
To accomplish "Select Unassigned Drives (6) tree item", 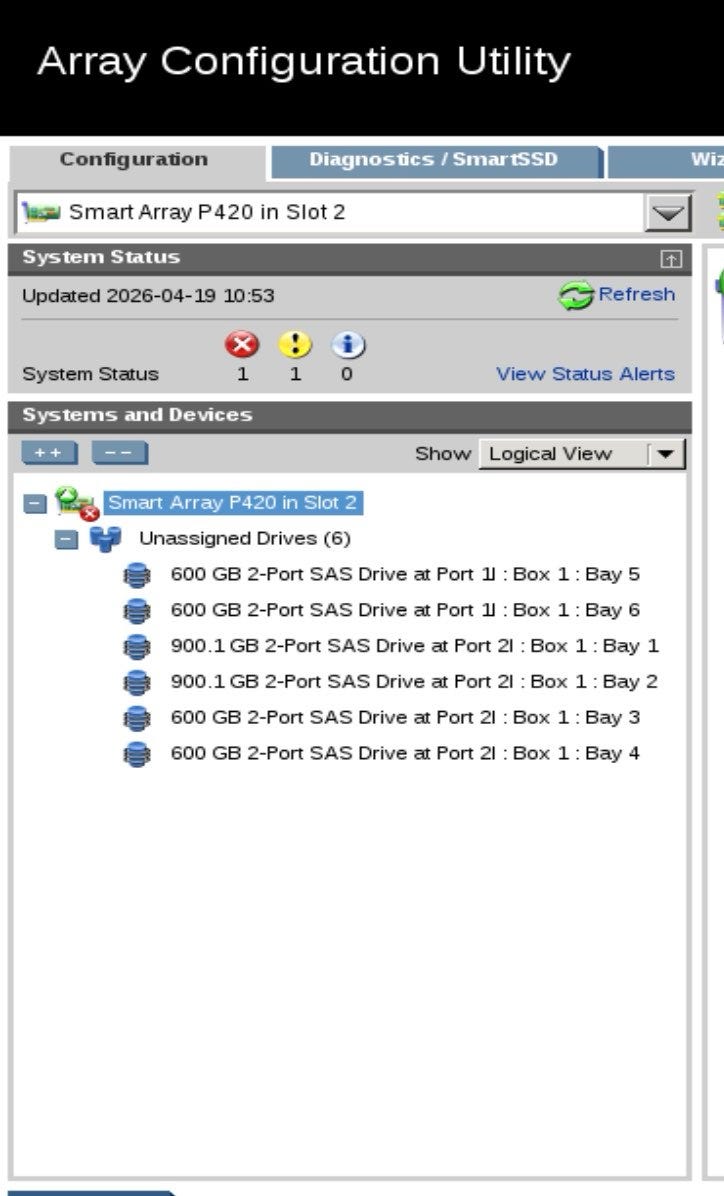I will point(245,539).
